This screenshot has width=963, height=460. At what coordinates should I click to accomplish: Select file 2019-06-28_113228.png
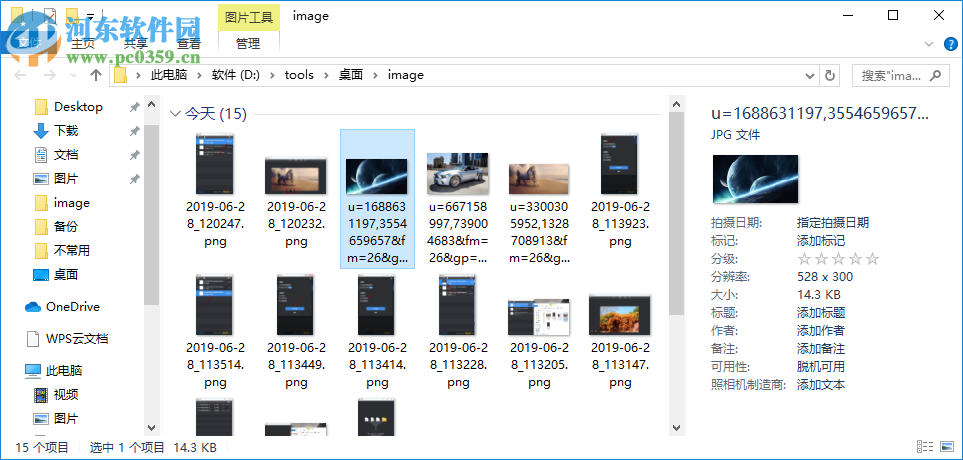point(458,332)
